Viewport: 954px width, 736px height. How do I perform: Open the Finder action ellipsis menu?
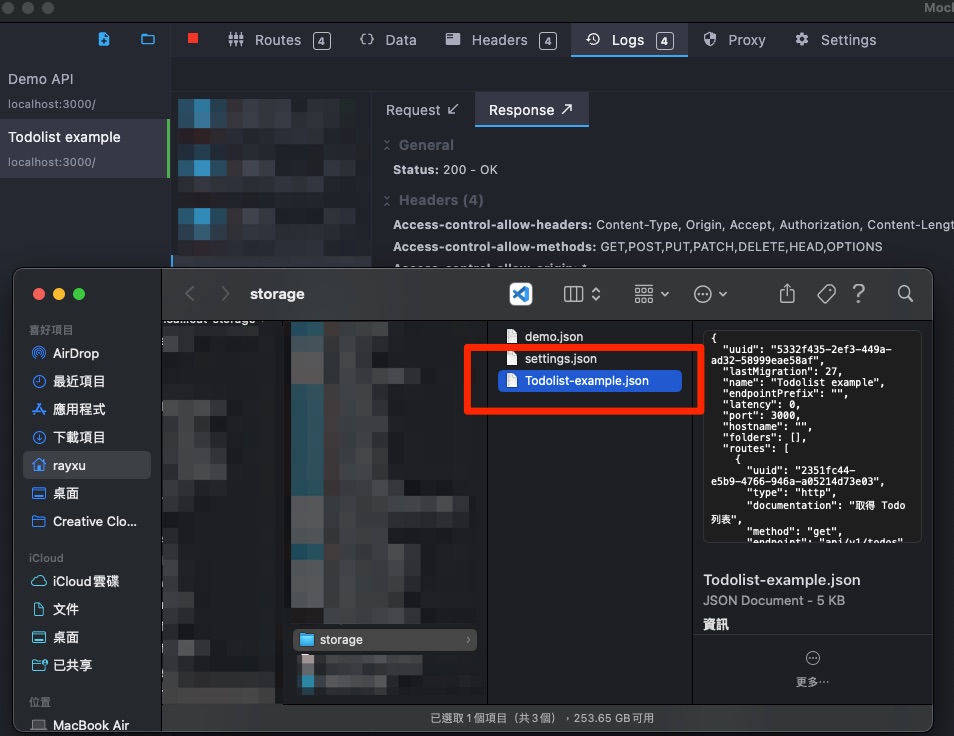[710, 294]
